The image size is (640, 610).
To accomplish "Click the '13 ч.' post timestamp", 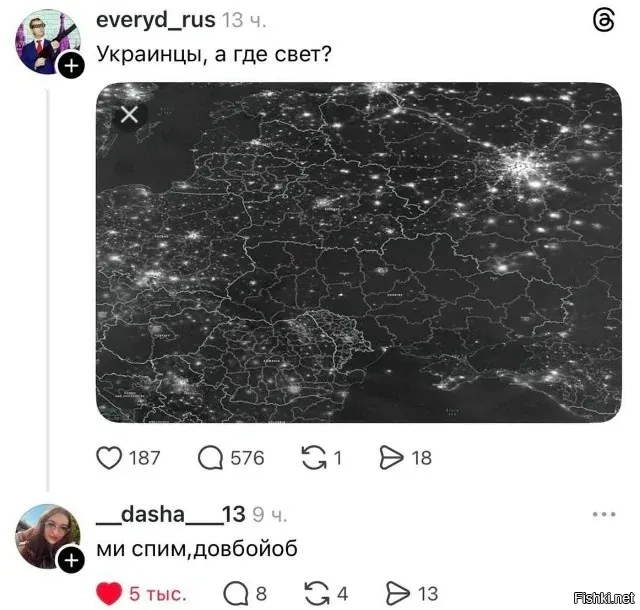I will tap(244, 20).
